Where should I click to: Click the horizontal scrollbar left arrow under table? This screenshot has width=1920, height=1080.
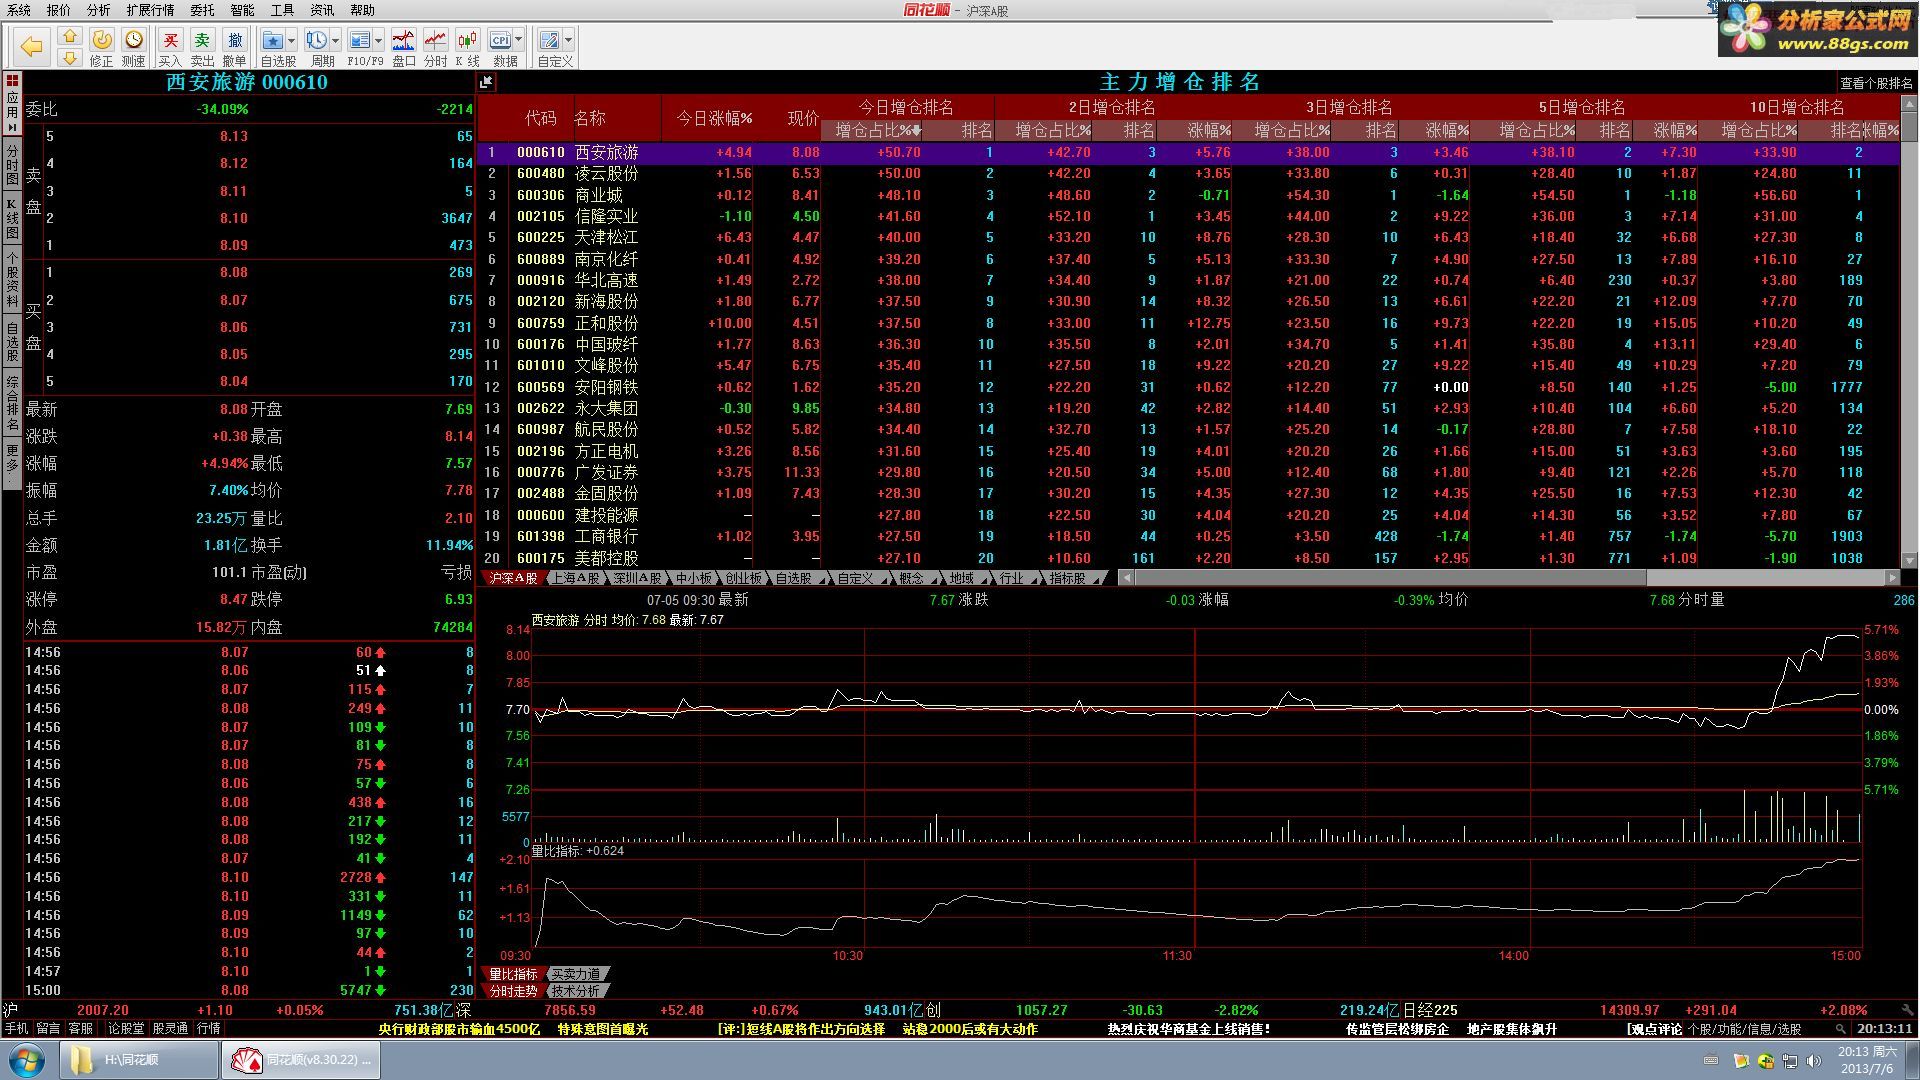[x=1126, y=578]
